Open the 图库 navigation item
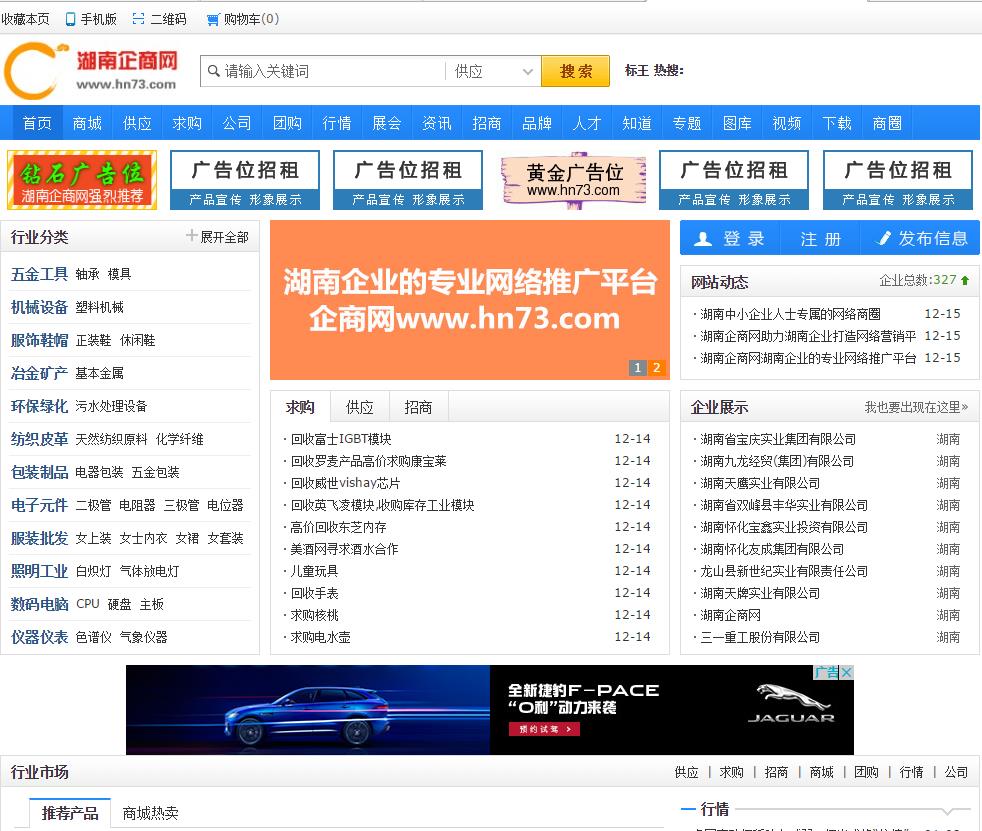Viewport: 982px width, 831px height. [736, 123]
